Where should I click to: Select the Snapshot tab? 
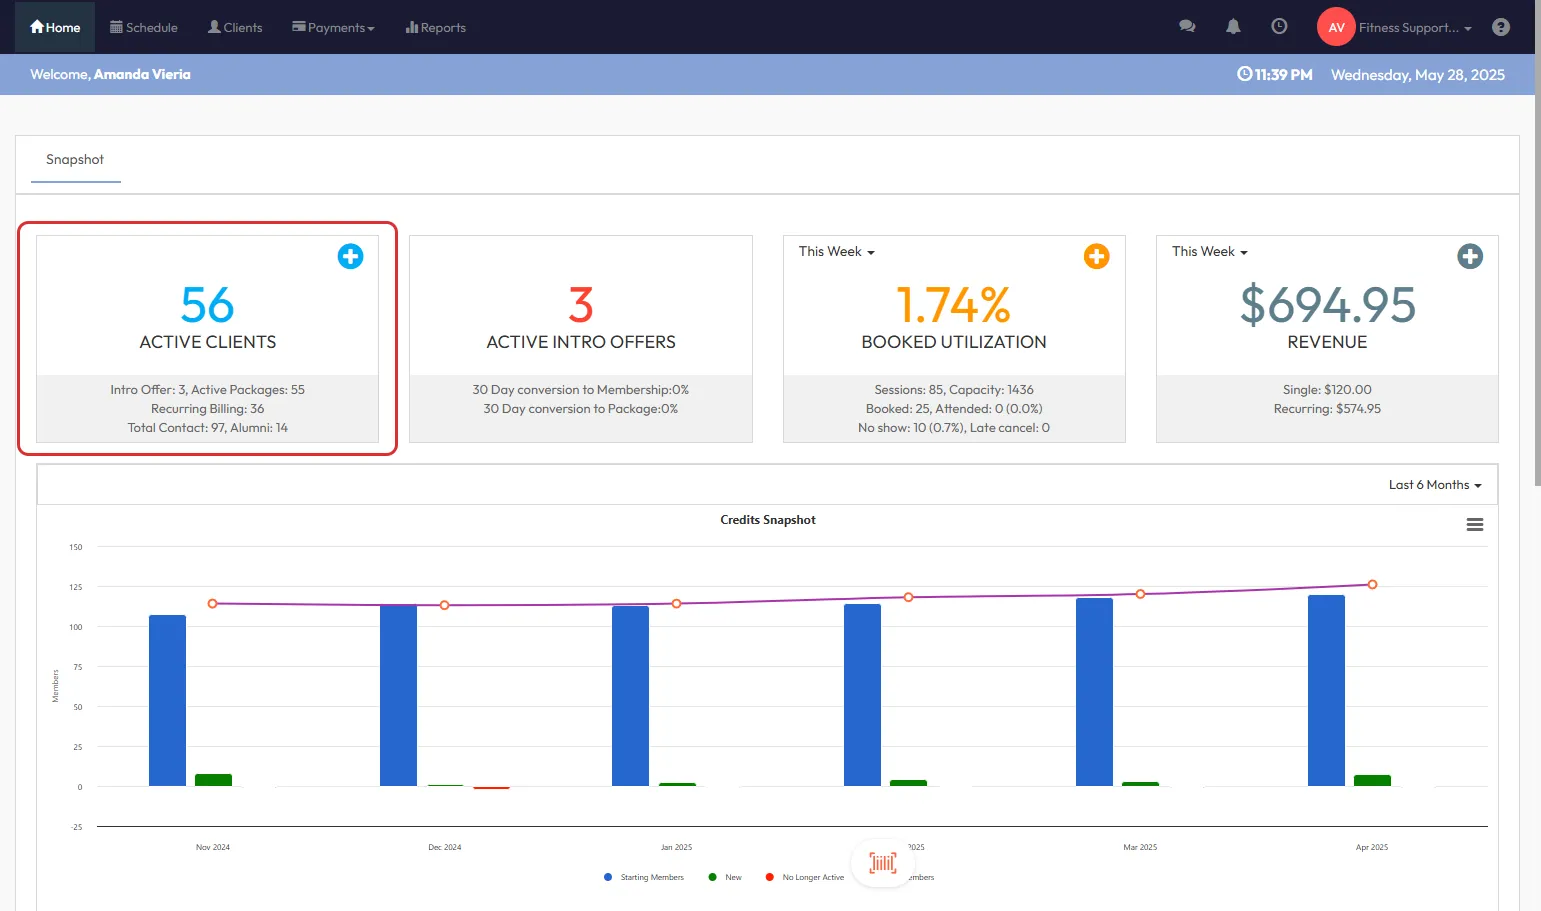[x=75, y=160]
